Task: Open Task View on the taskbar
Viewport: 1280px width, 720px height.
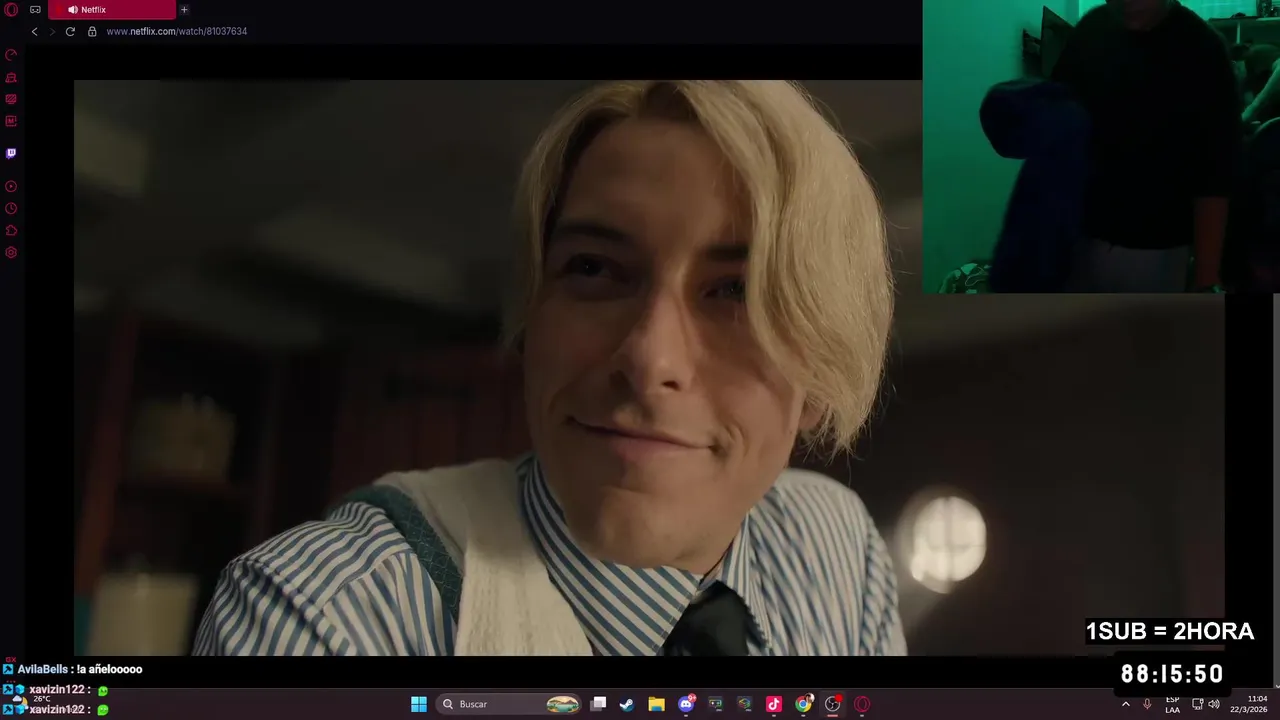Action: [x=598, y=704]
